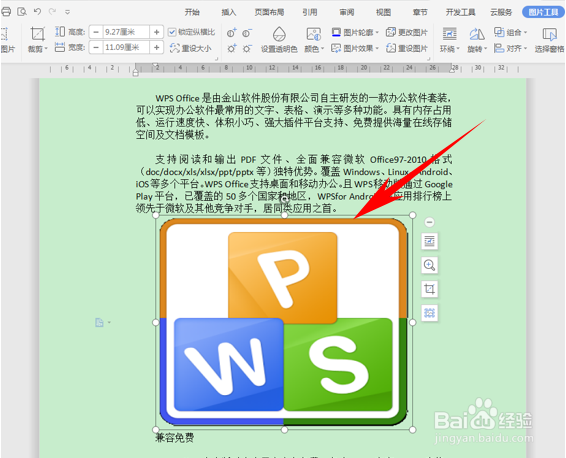Switch to 视图 View tab

click(x=383, y=12)
